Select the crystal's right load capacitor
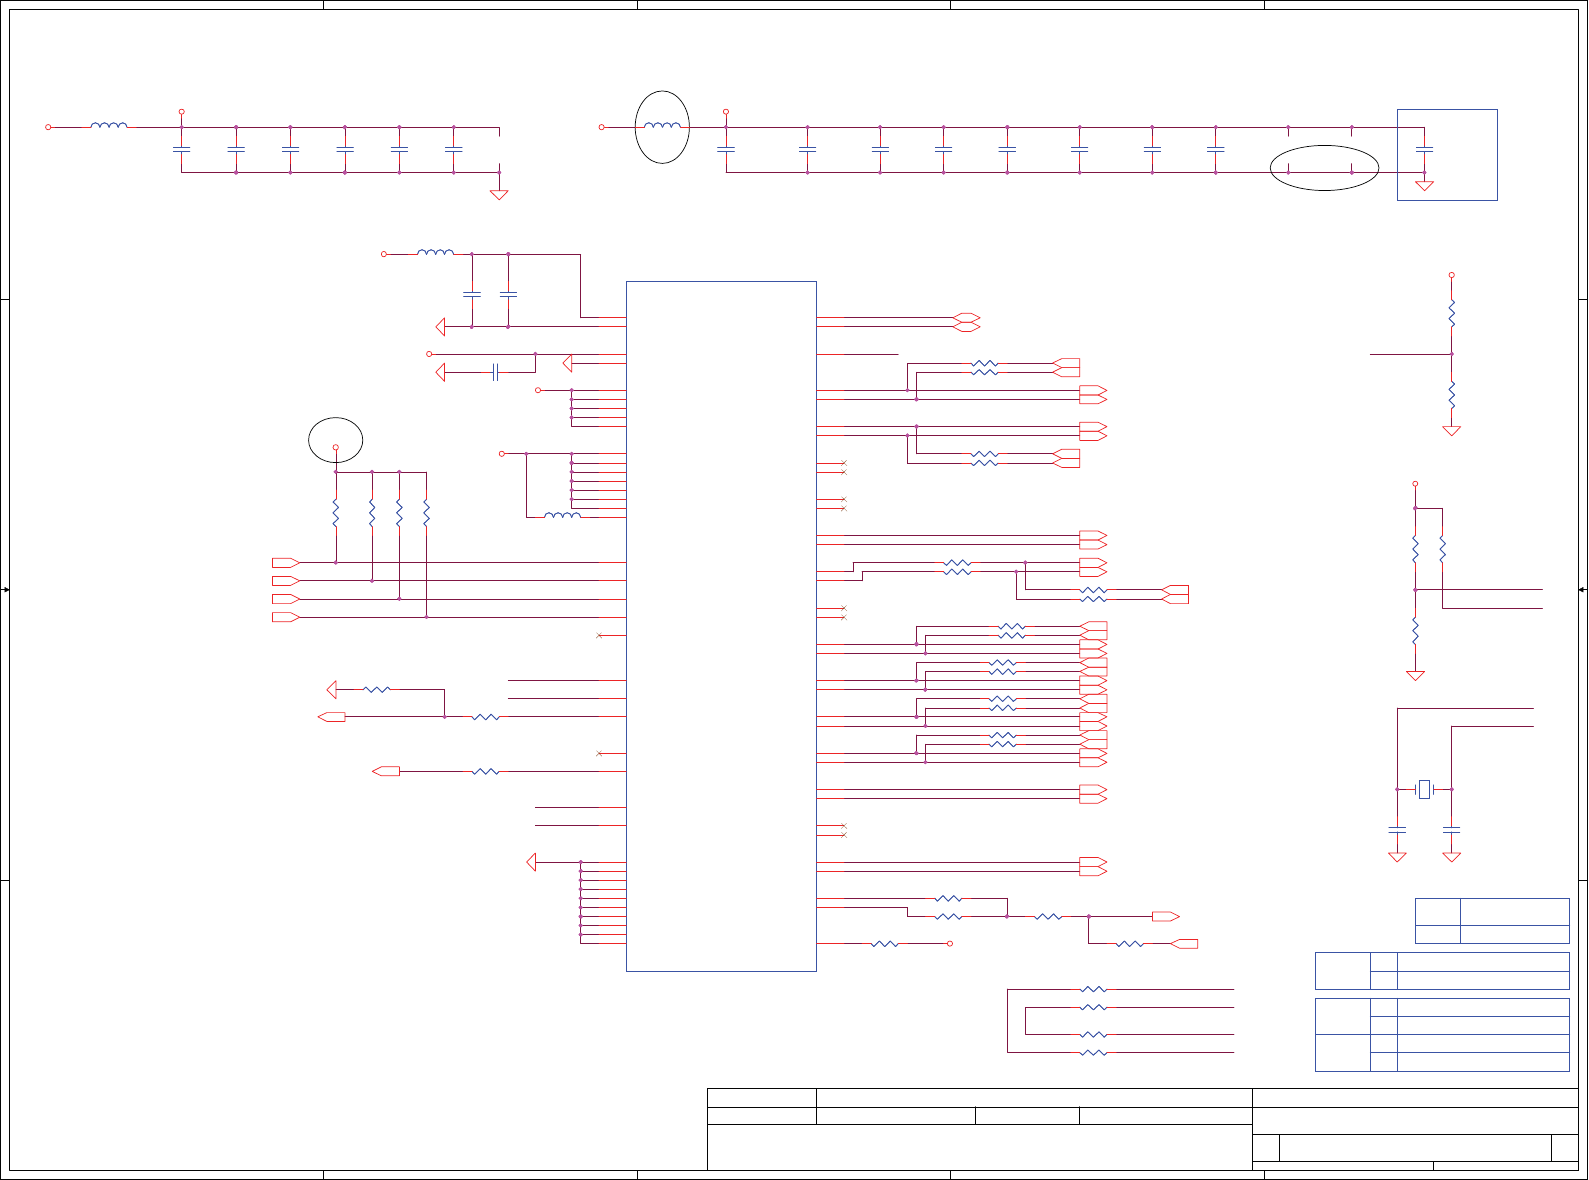Viewport: 1589px width, 1180px height. point(1451,830)
